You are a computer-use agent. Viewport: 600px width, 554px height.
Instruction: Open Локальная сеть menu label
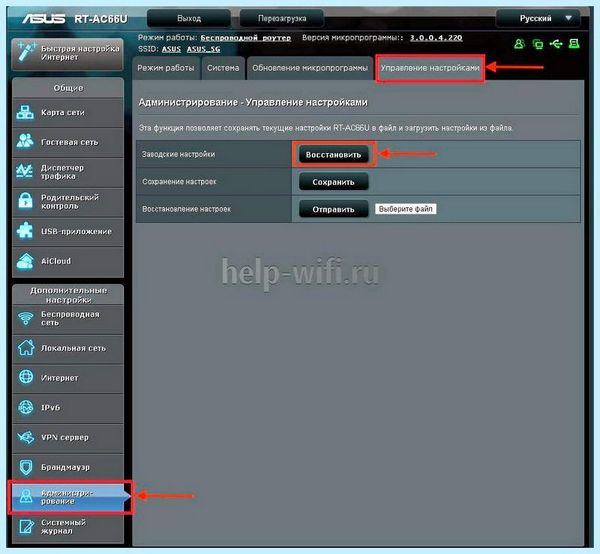click(73, 348)
